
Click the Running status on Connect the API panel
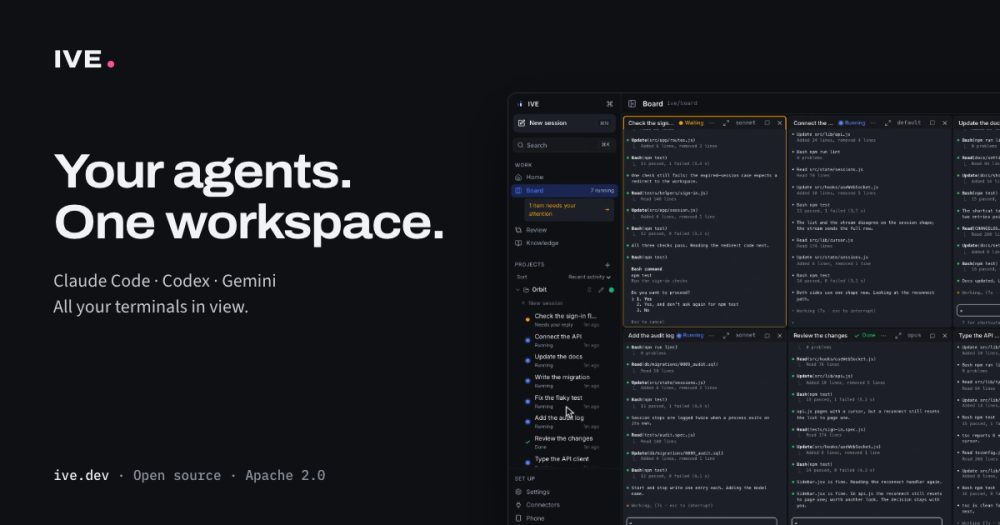[851, 123]
